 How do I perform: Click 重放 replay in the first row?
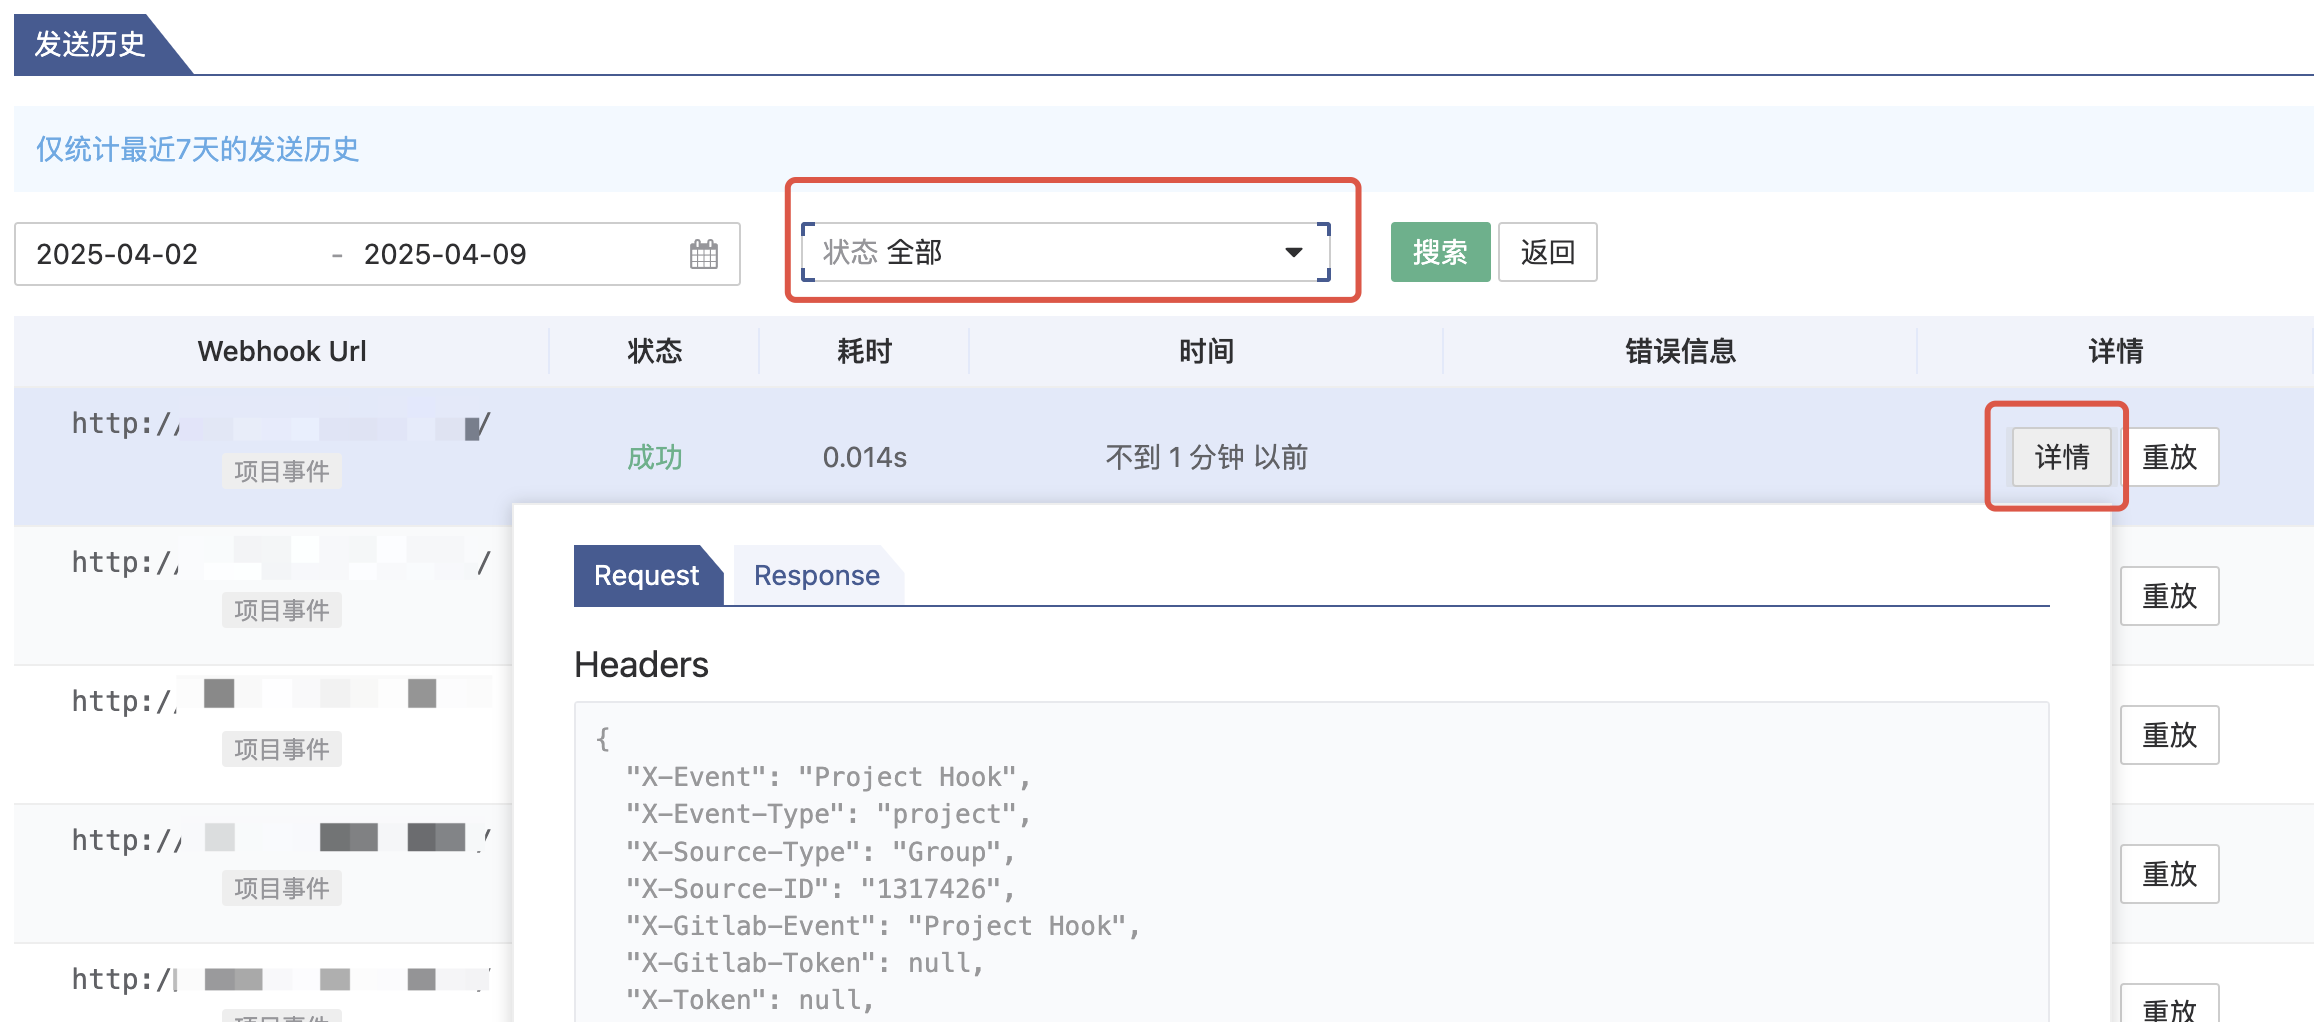click(x=2168, y=457)
